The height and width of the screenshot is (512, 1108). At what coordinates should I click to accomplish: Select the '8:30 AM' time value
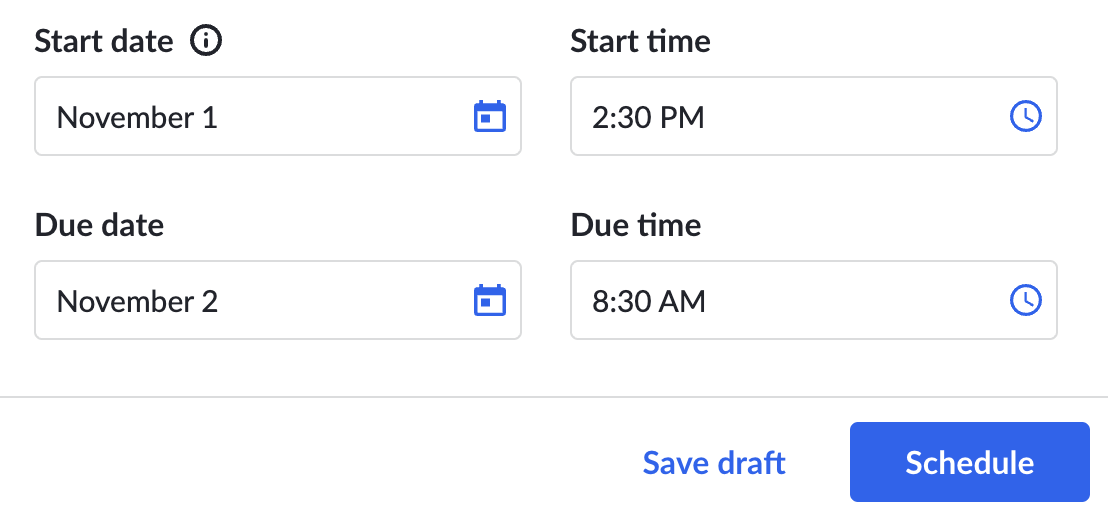(x=649, y=302)
